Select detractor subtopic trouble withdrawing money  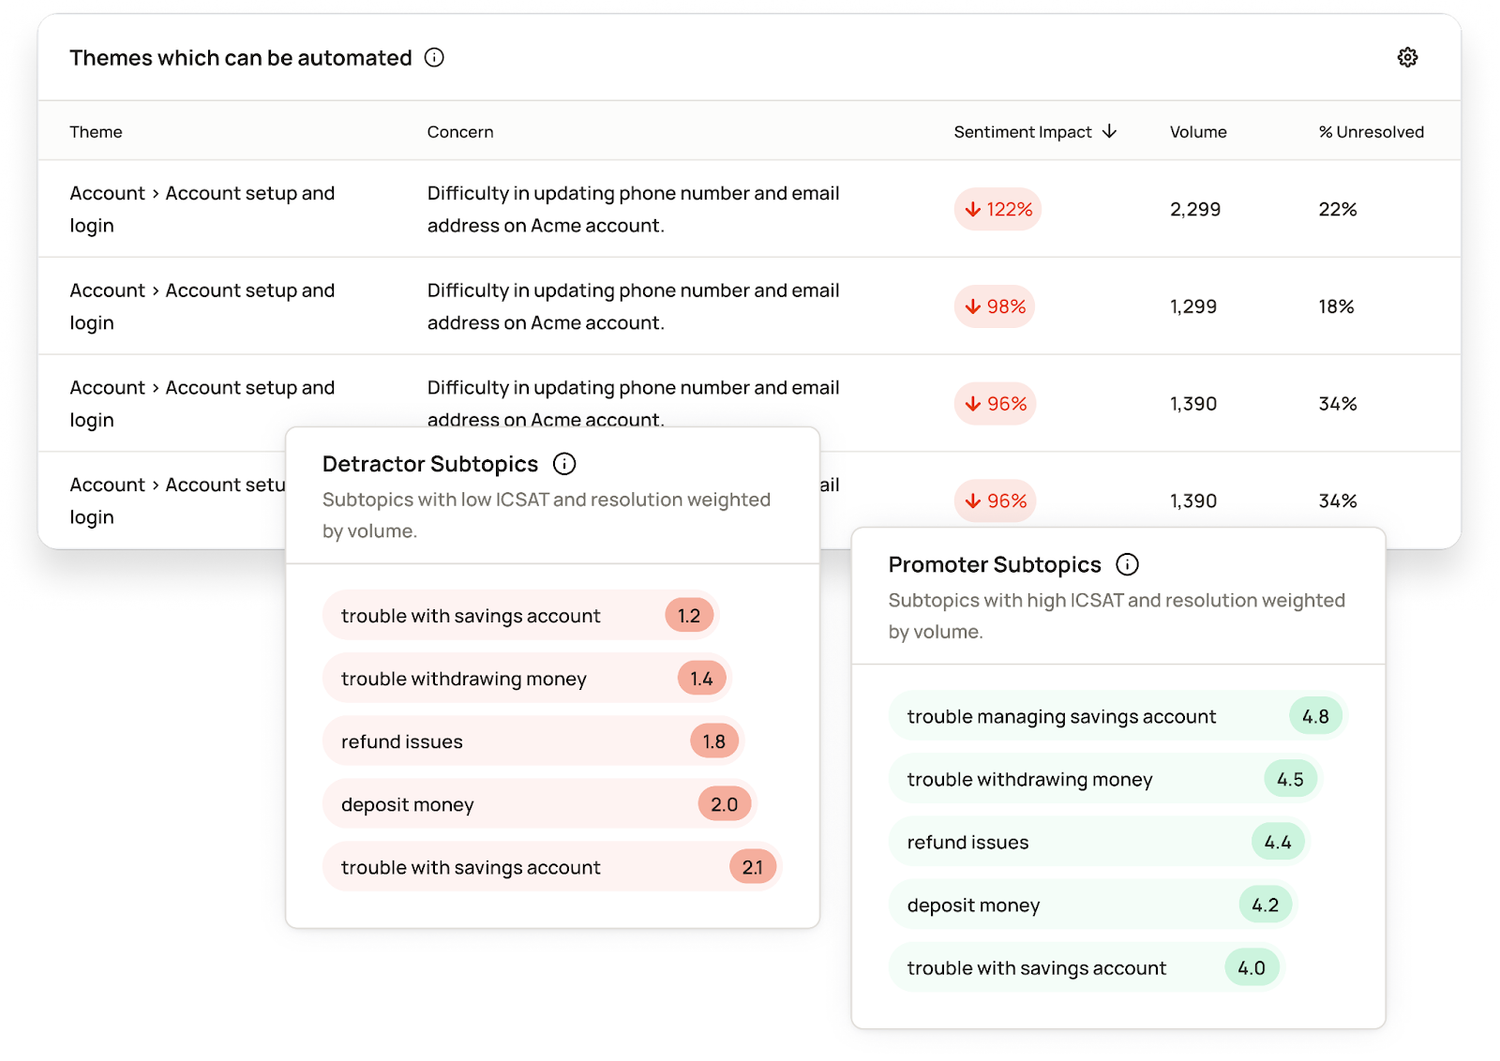tap(464, 679)
